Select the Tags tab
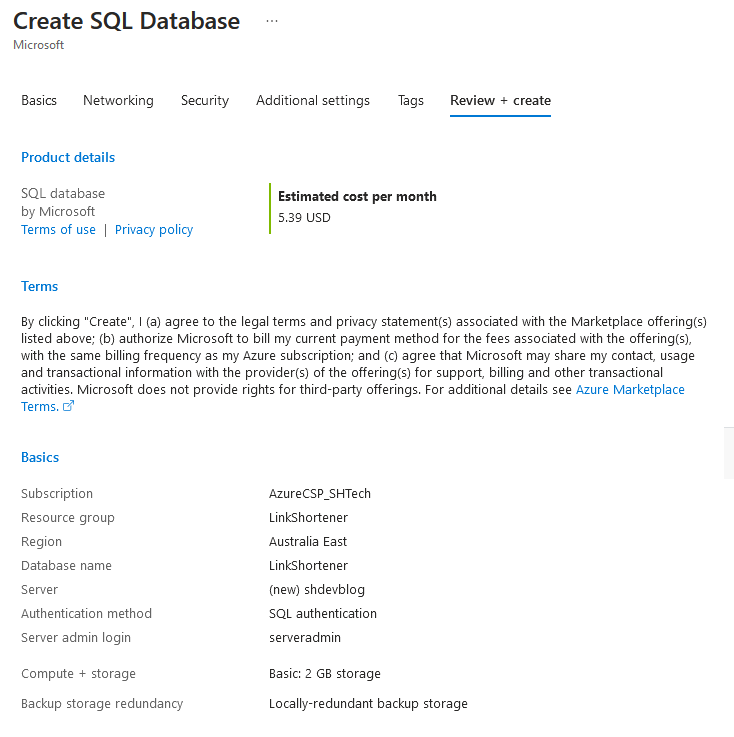Image resolution: width=734 pixels, height=737 pixels. 411,100
